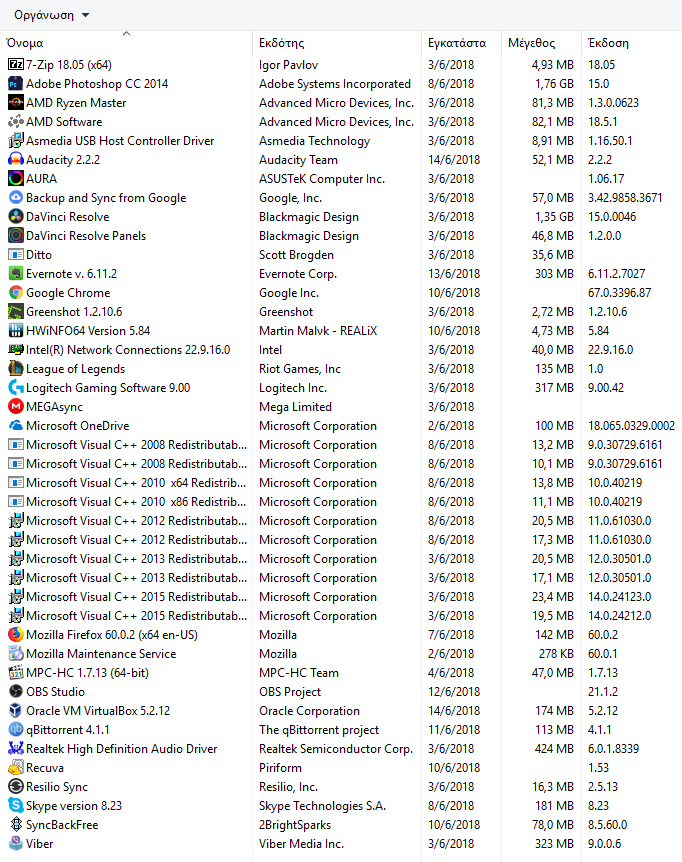Click the AURA rainbow ring icon
Screen dimensions: 682x862
(16, 179)
